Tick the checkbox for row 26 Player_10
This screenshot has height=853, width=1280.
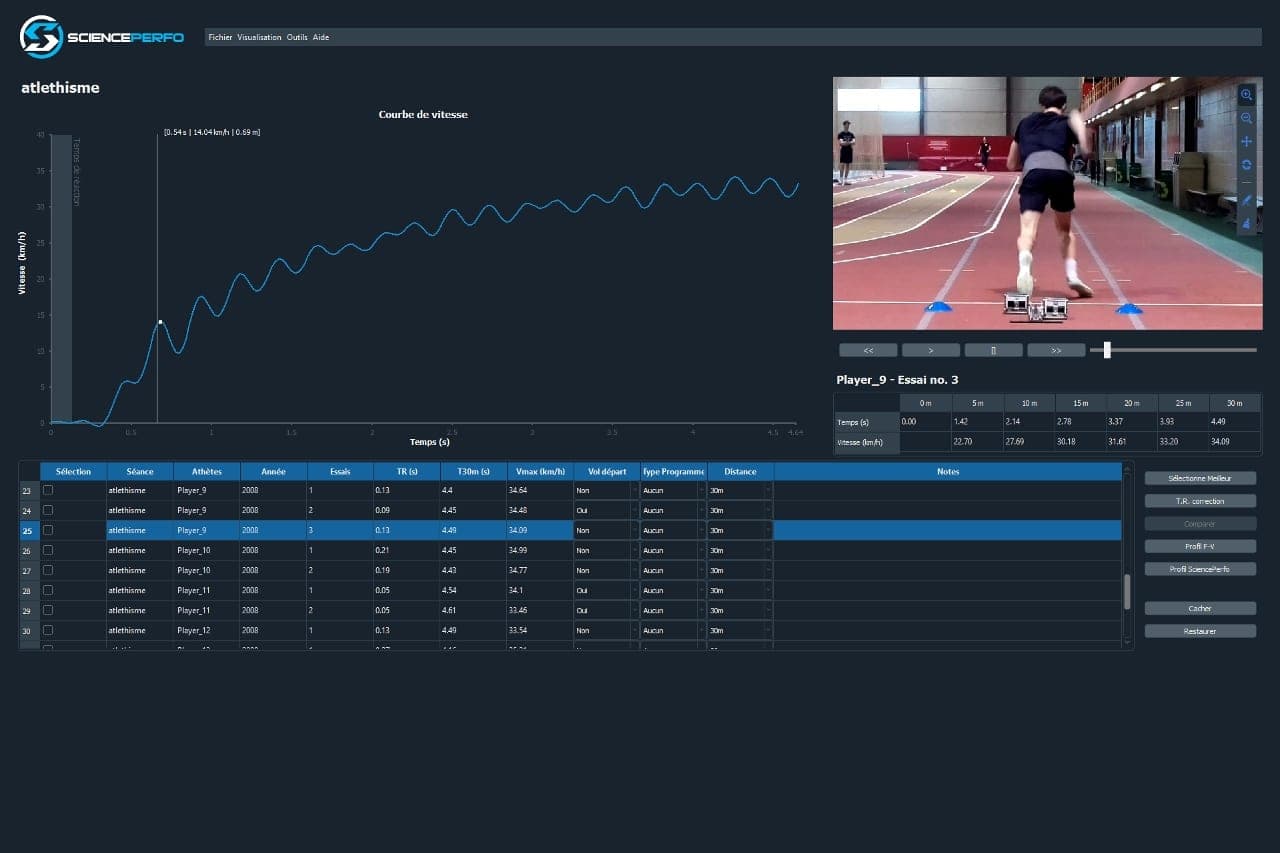click(48, 550)
